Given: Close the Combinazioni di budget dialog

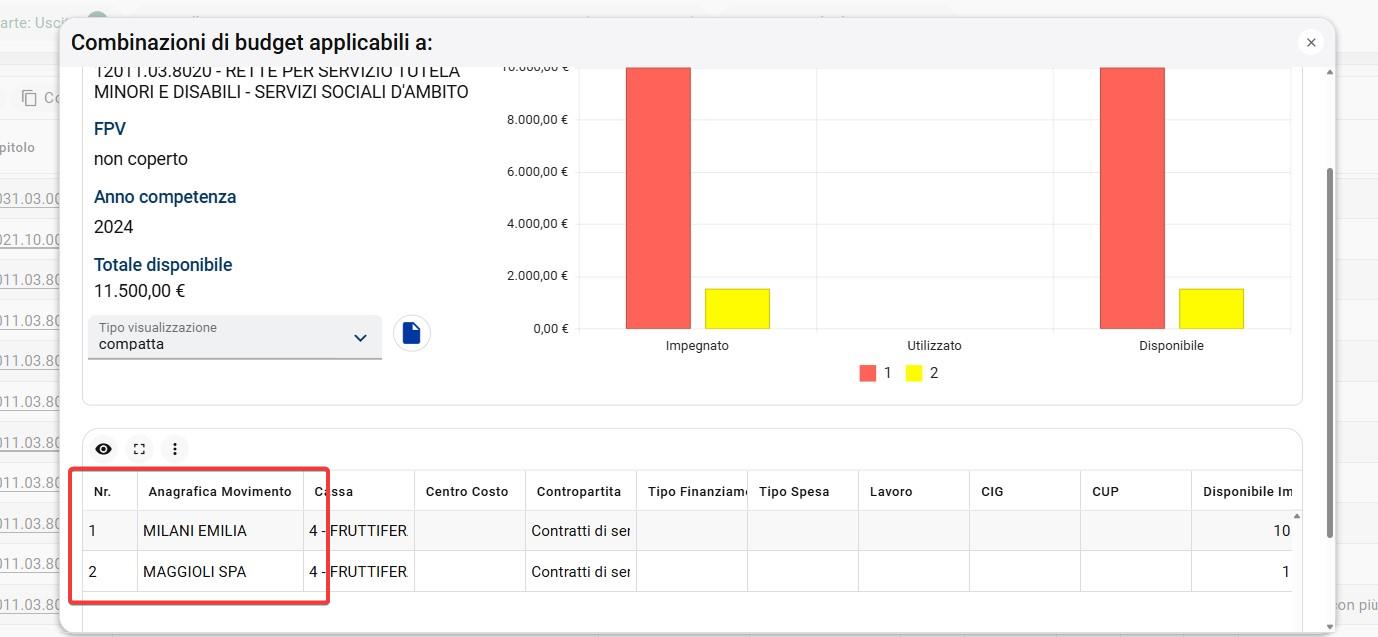Looking at the screenshot, I should tap(1311, 42).
